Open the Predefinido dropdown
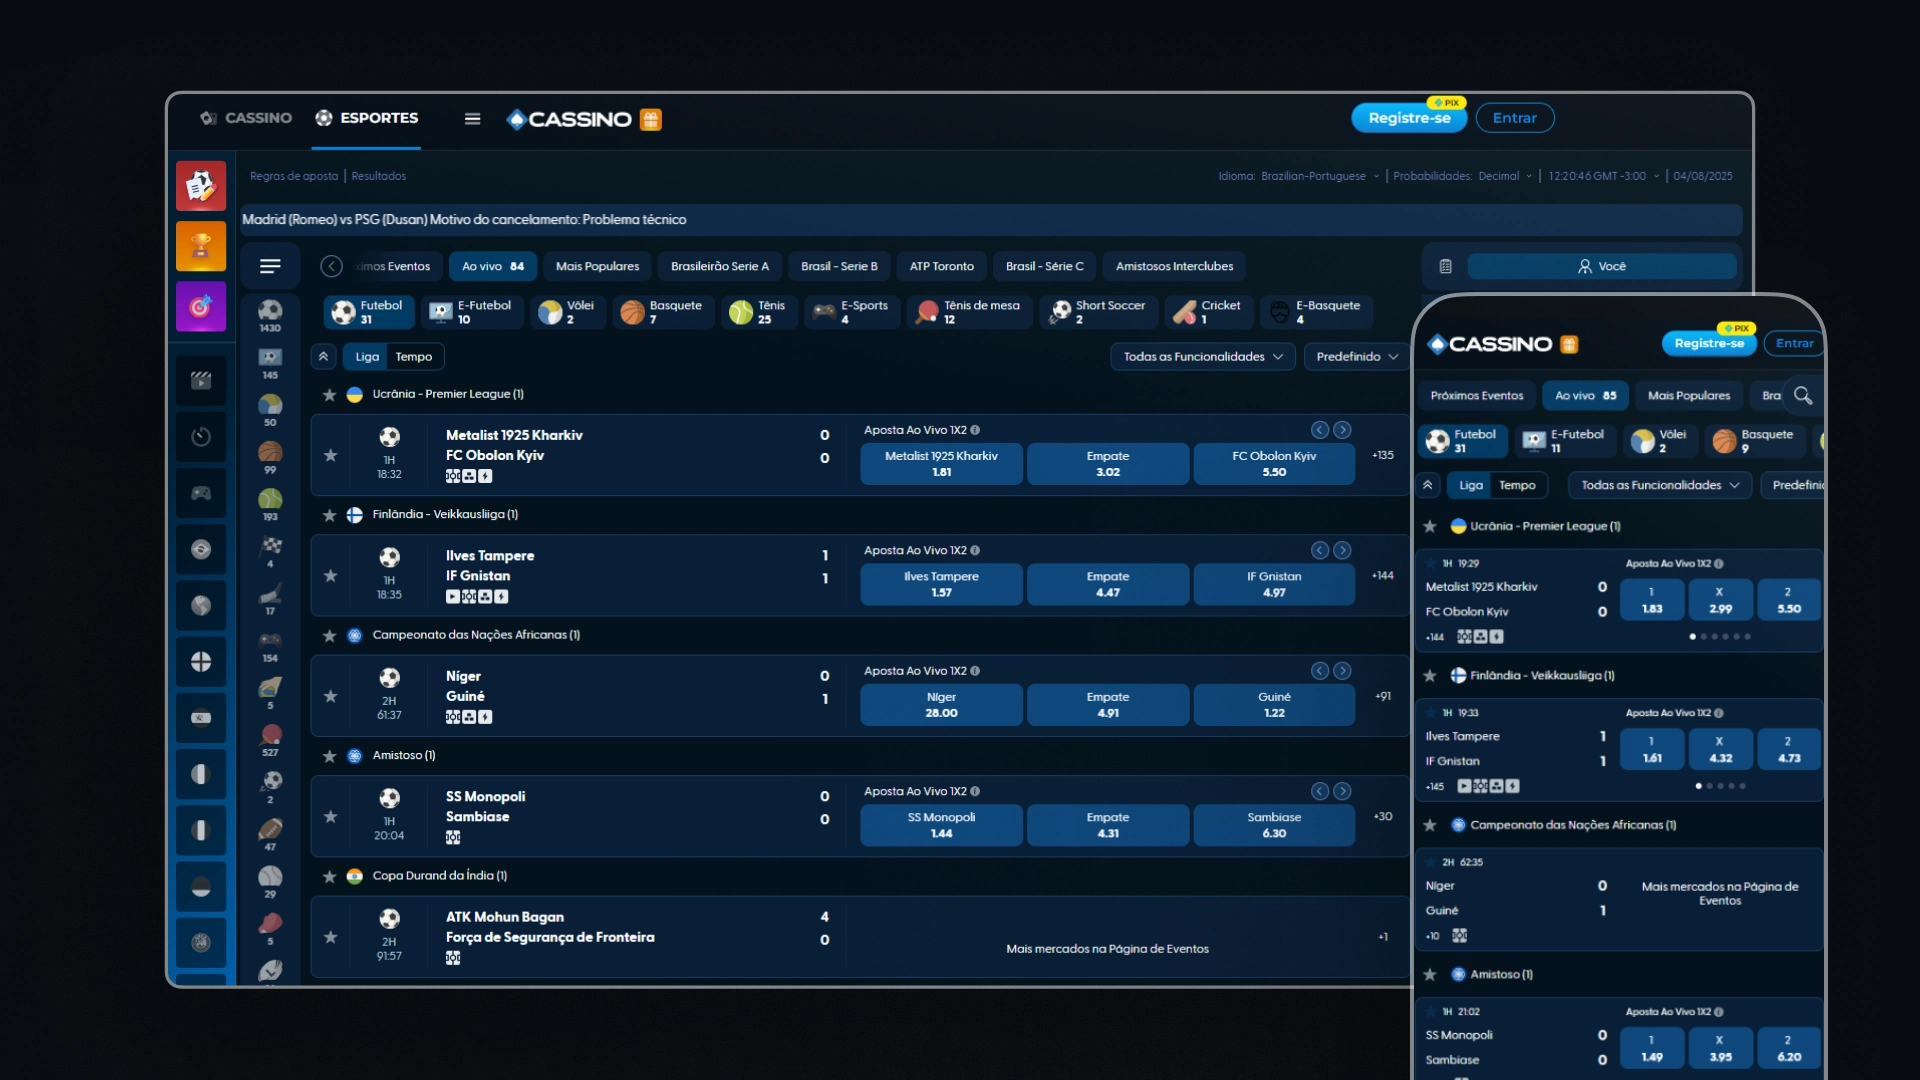1920x1080 pixels. 1356,357
